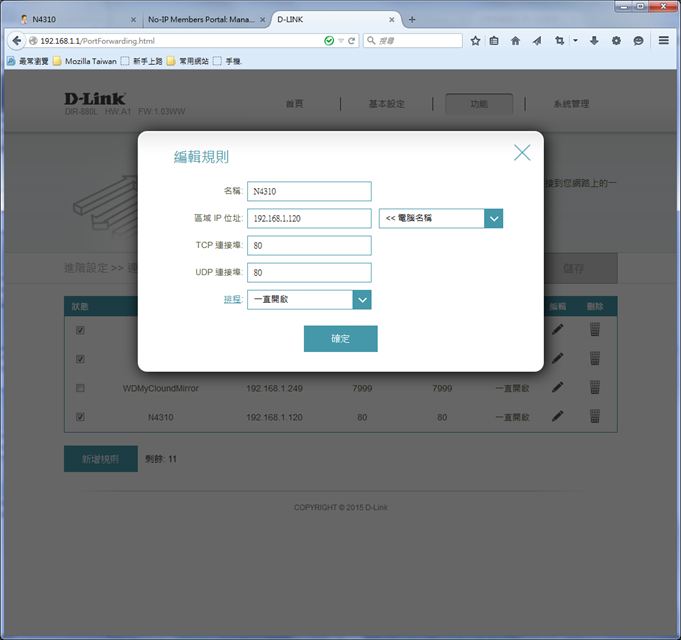This screenshot has width=681, height=640.
Task: Open the 首頁 navigation item
Action: [294, 104]
